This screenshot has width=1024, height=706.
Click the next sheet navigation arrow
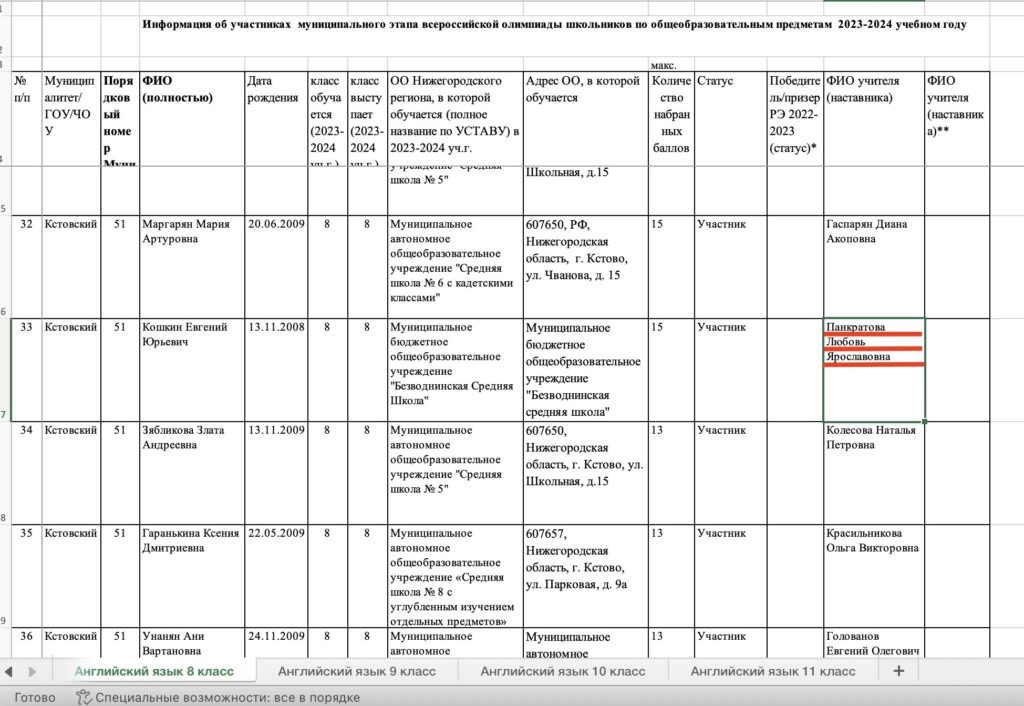coord(32,671)
